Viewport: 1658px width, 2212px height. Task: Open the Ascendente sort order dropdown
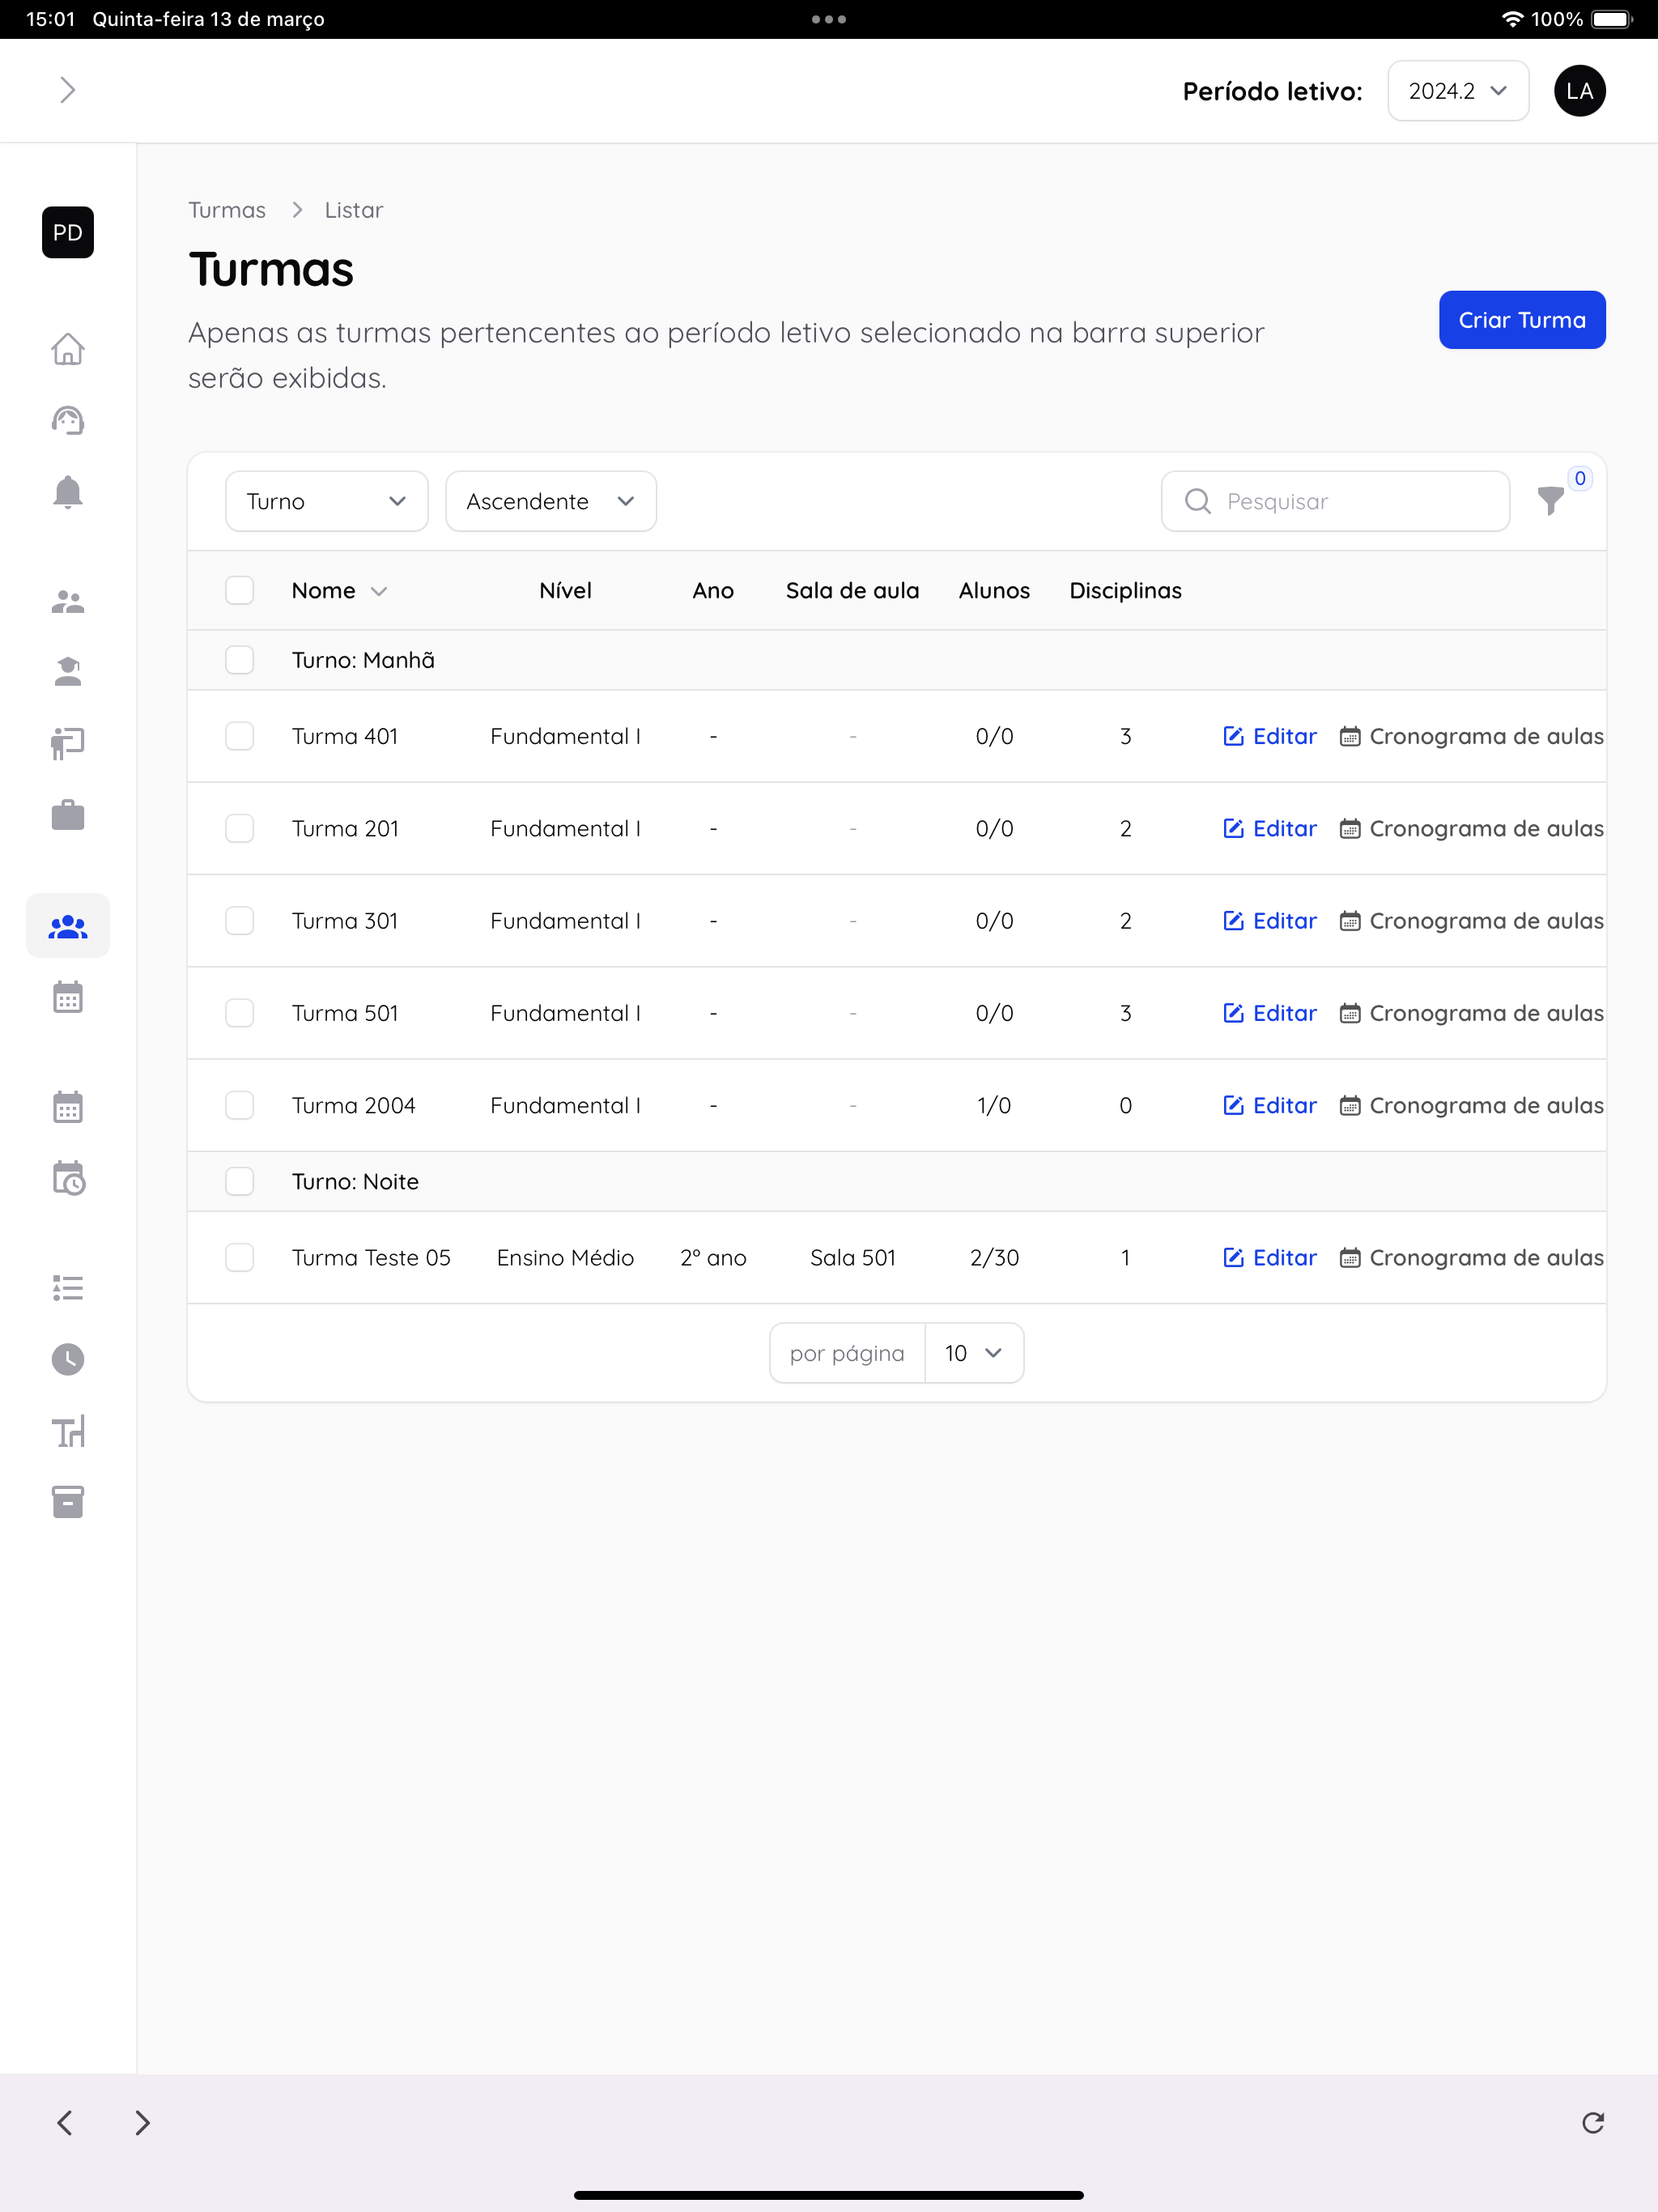550,501
